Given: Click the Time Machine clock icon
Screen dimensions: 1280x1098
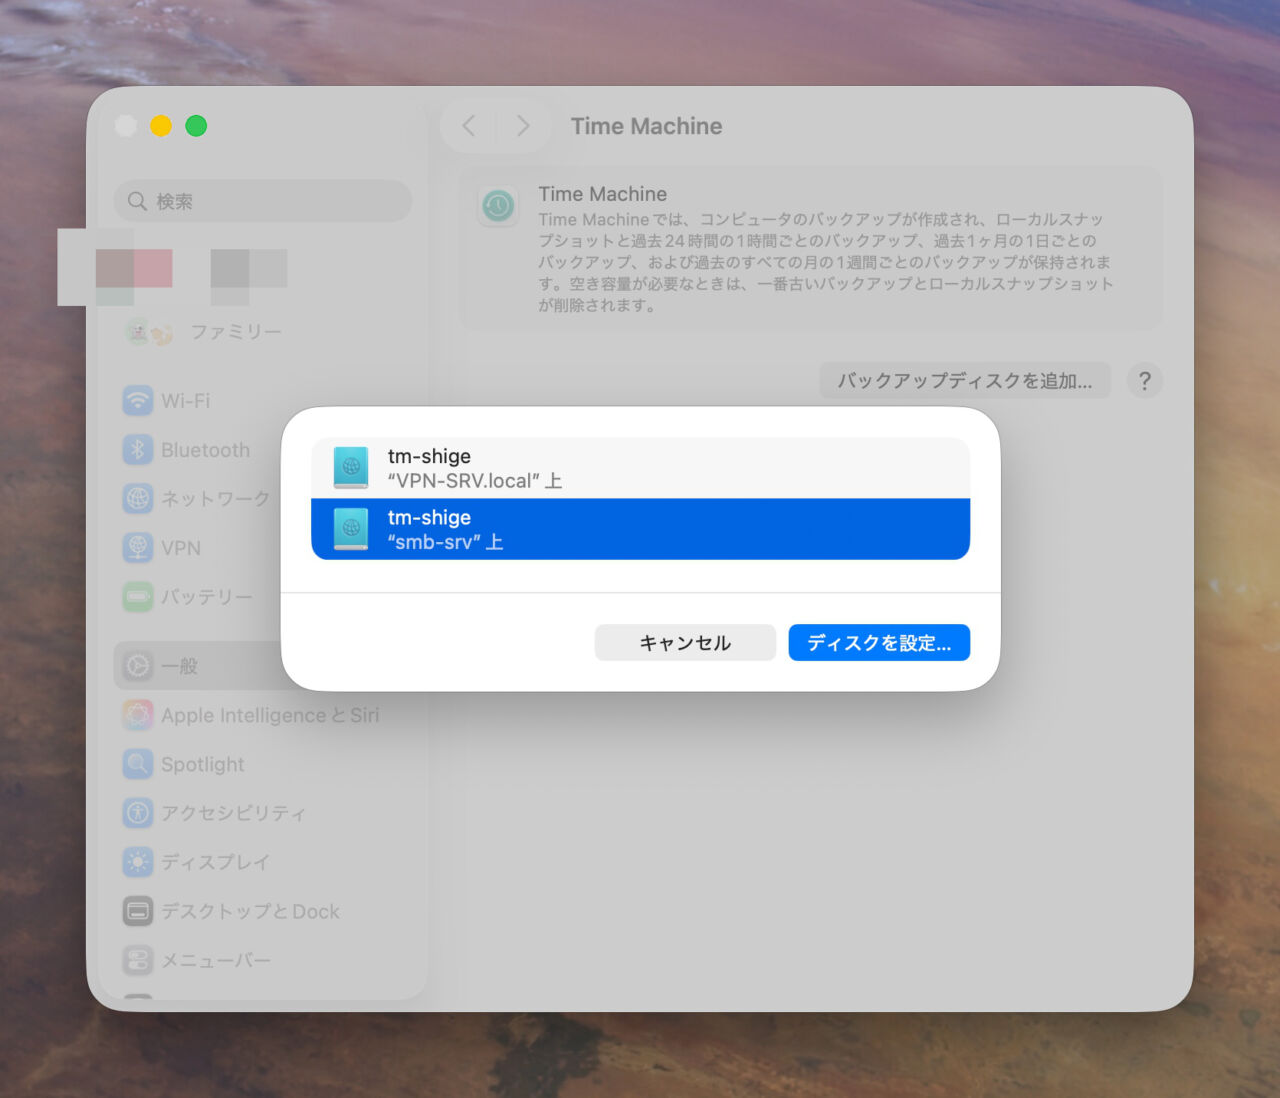Looking at the screenshot, I should [x=498, y=206].
